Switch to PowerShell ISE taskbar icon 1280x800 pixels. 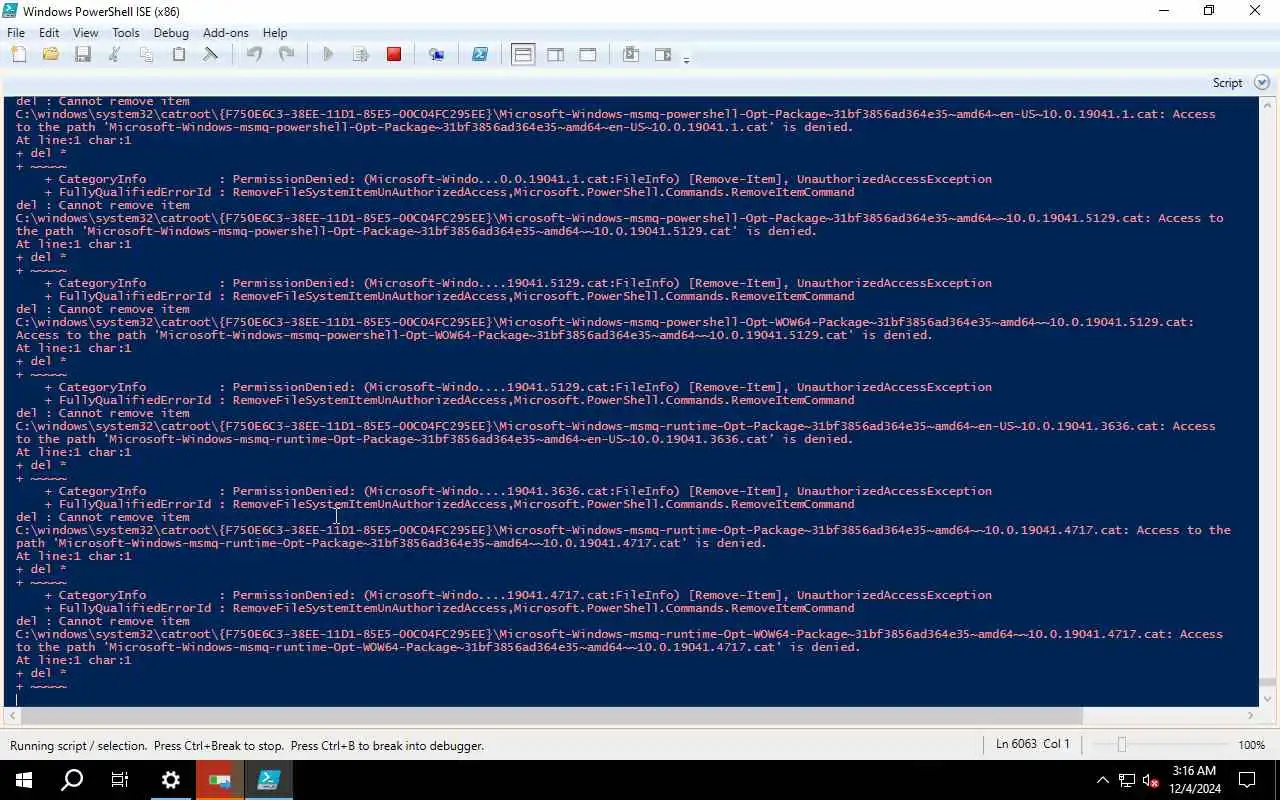pyautogui.click(x=268, y=780)
